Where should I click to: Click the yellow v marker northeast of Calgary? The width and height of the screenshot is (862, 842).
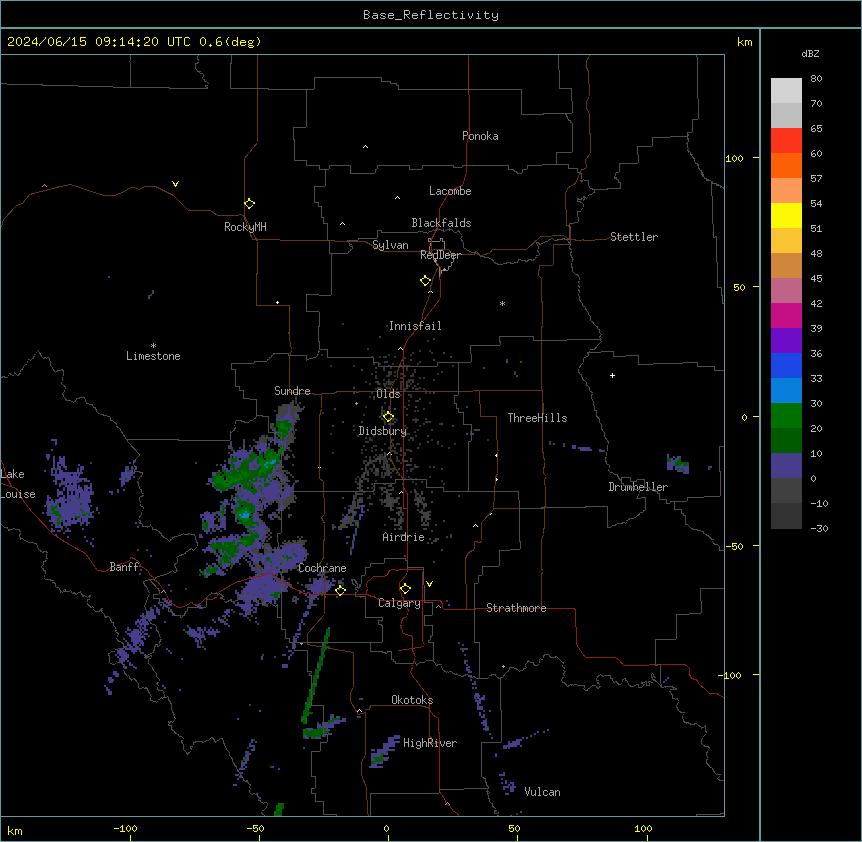coord(429,584)
